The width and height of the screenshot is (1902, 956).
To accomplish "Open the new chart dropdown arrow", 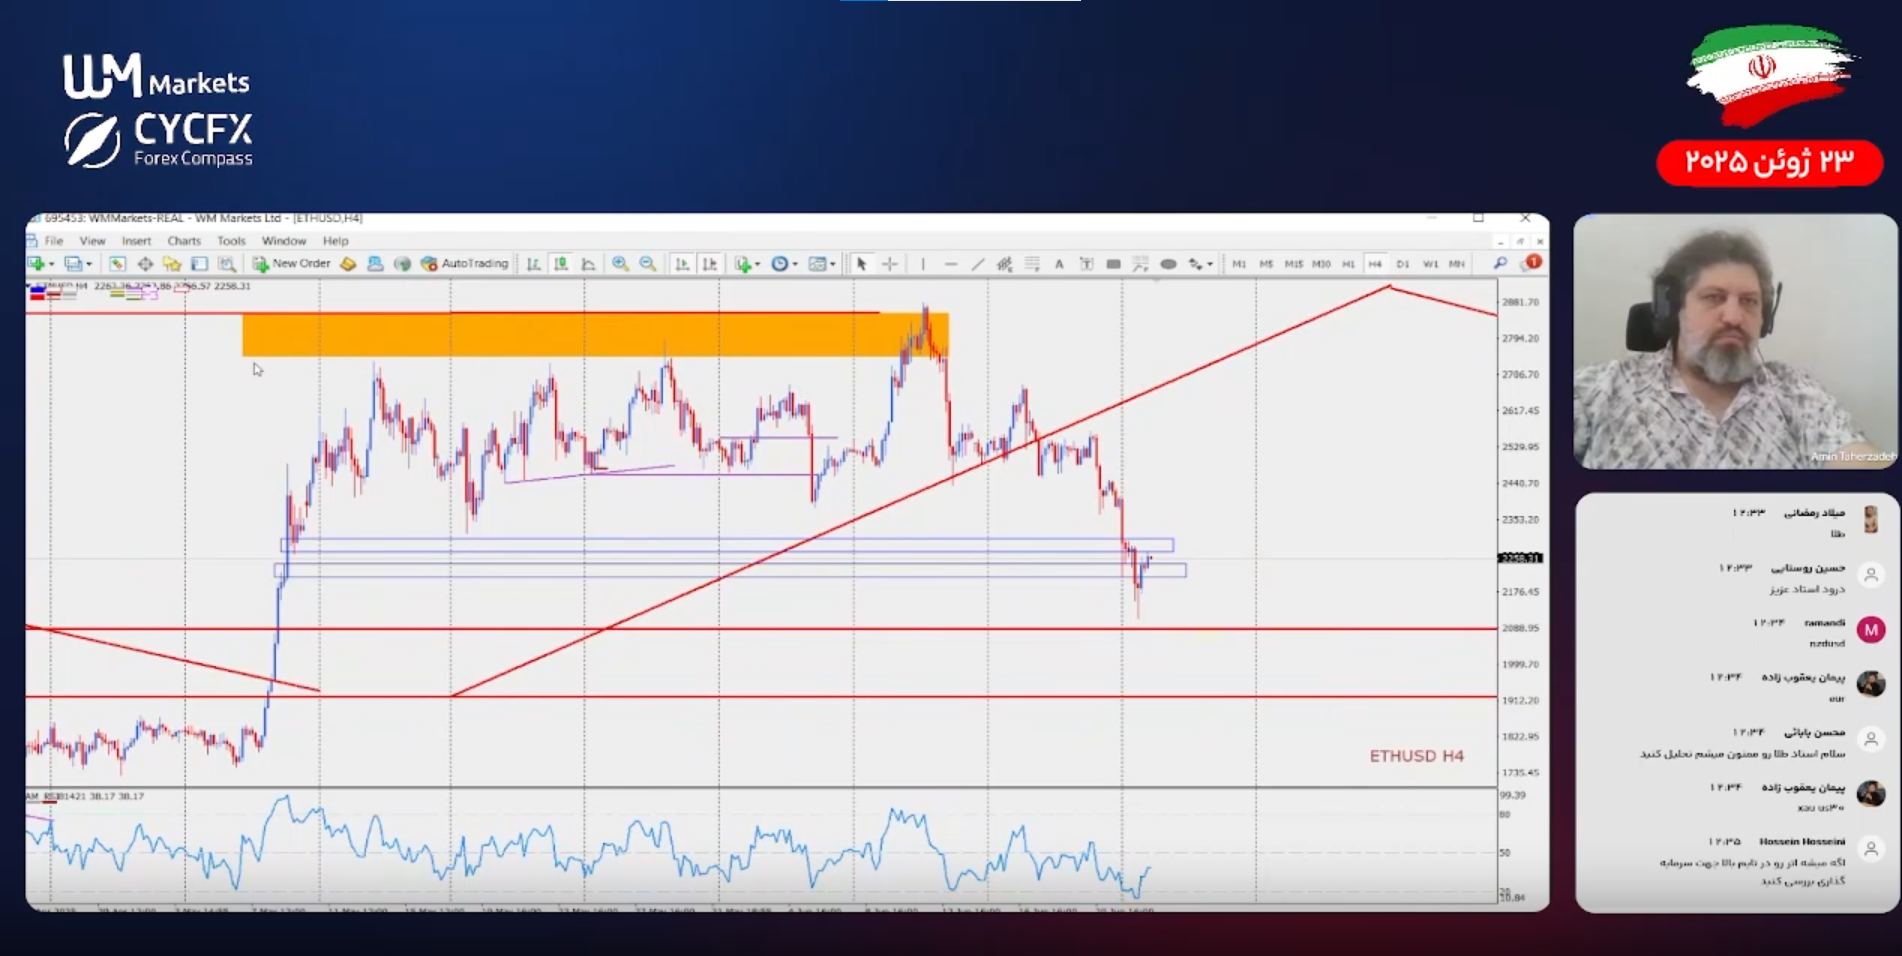I will click(x=52, y=264).
